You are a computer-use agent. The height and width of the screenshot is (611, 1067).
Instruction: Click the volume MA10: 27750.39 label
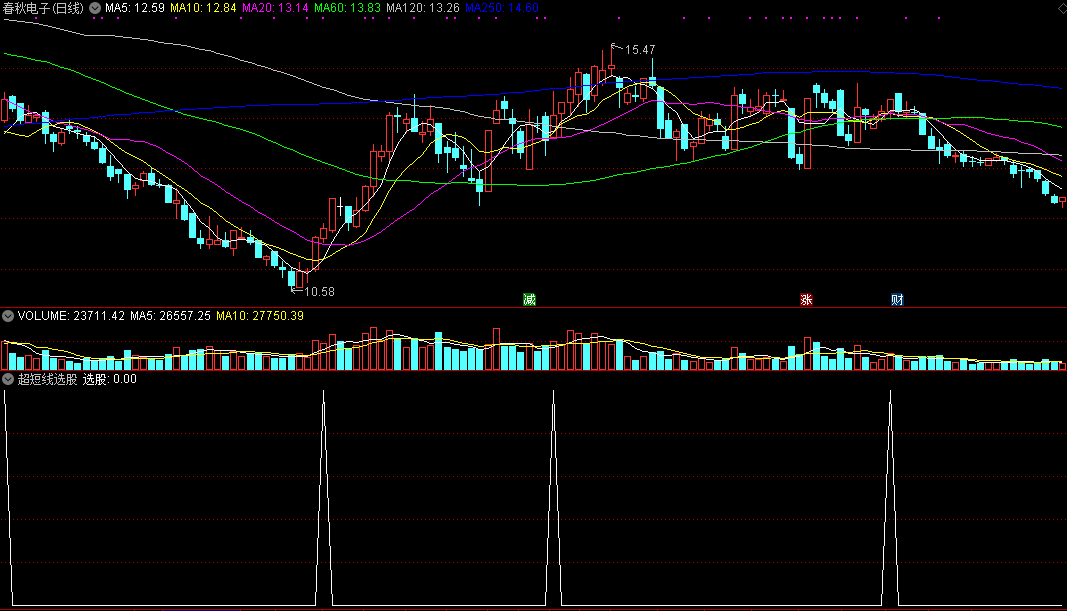point(260,316)
